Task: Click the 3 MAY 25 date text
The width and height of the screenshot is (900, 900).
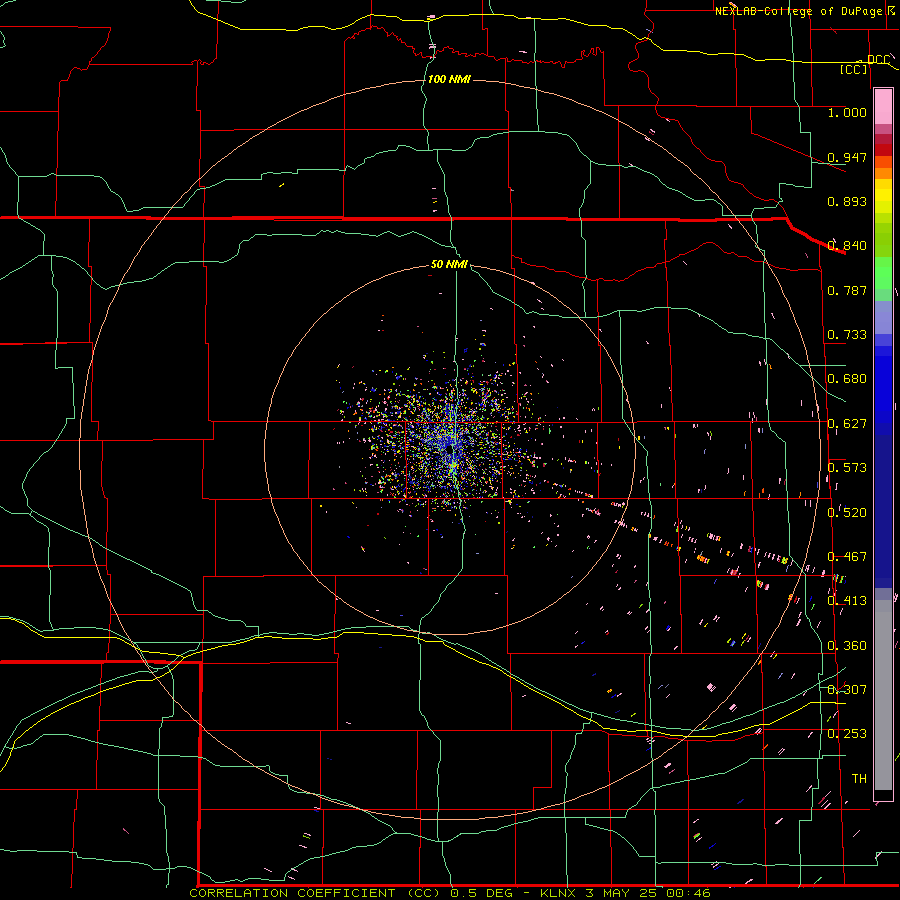Action: (x=623, y=893)
